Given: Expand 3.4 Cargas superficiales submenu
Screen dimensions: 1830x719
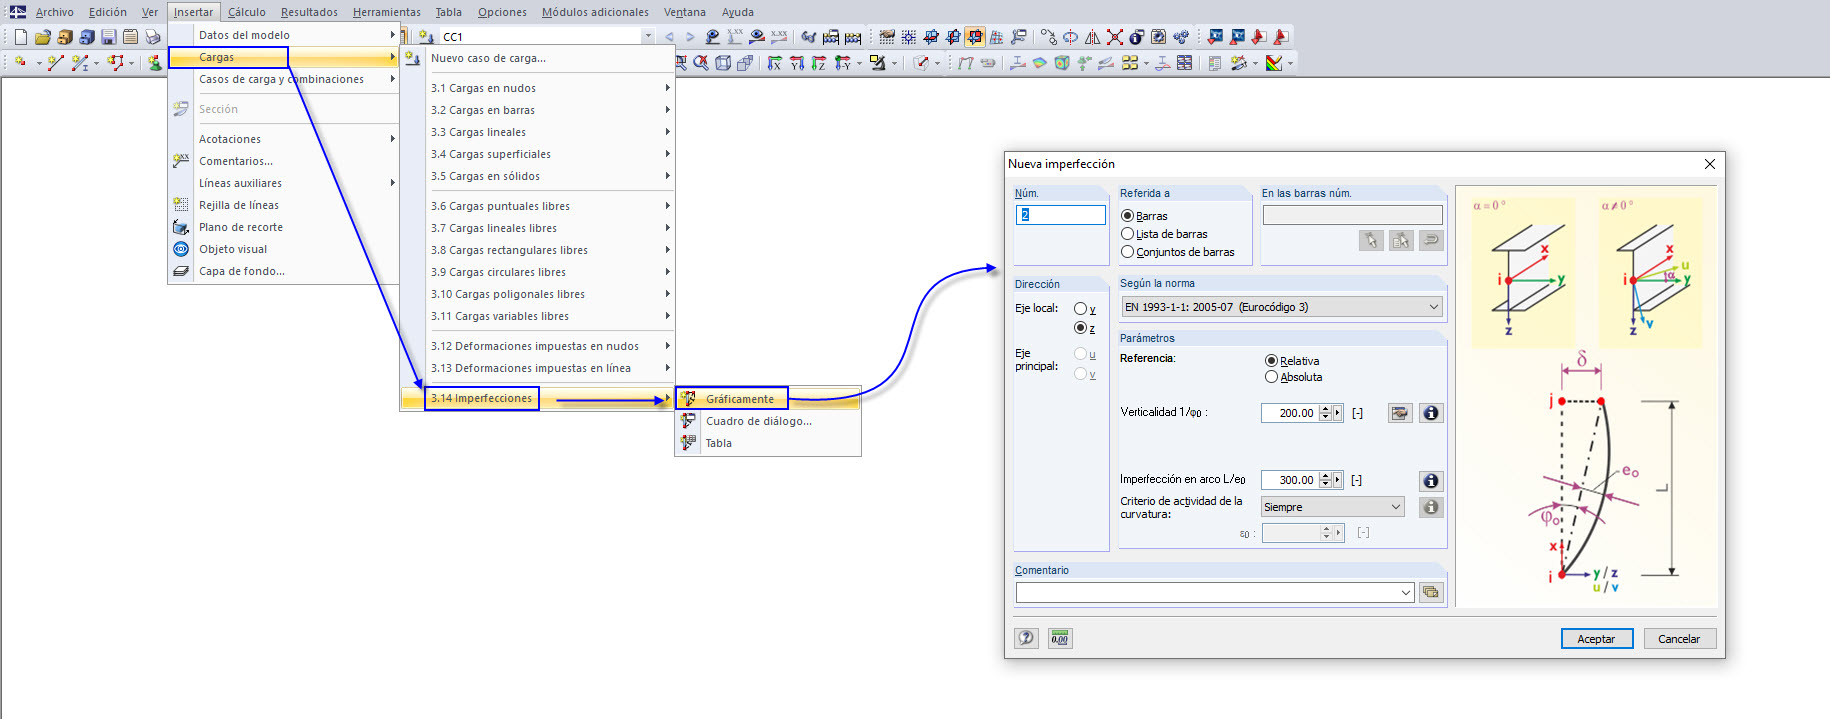Looking at the screenshot, I should 551,154.
